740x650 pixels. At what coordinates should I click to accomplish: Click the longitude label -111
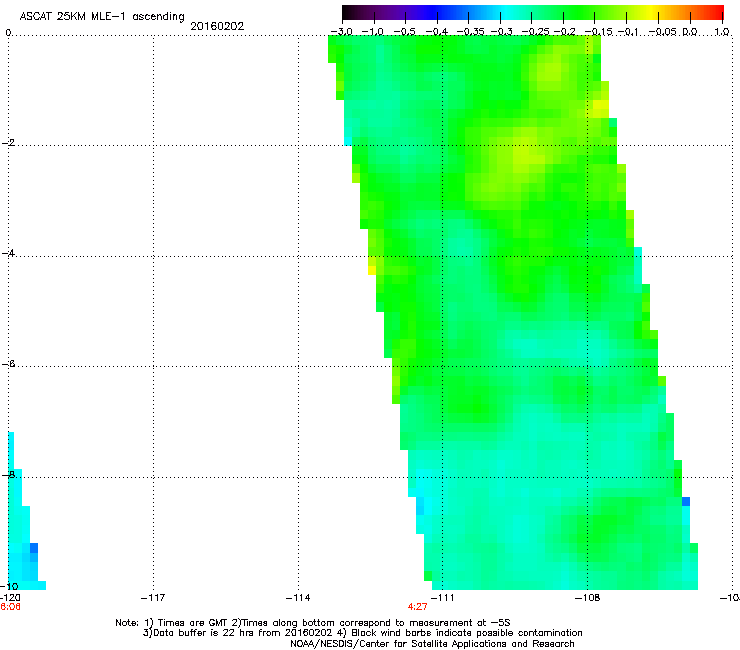tap(442, 598)
